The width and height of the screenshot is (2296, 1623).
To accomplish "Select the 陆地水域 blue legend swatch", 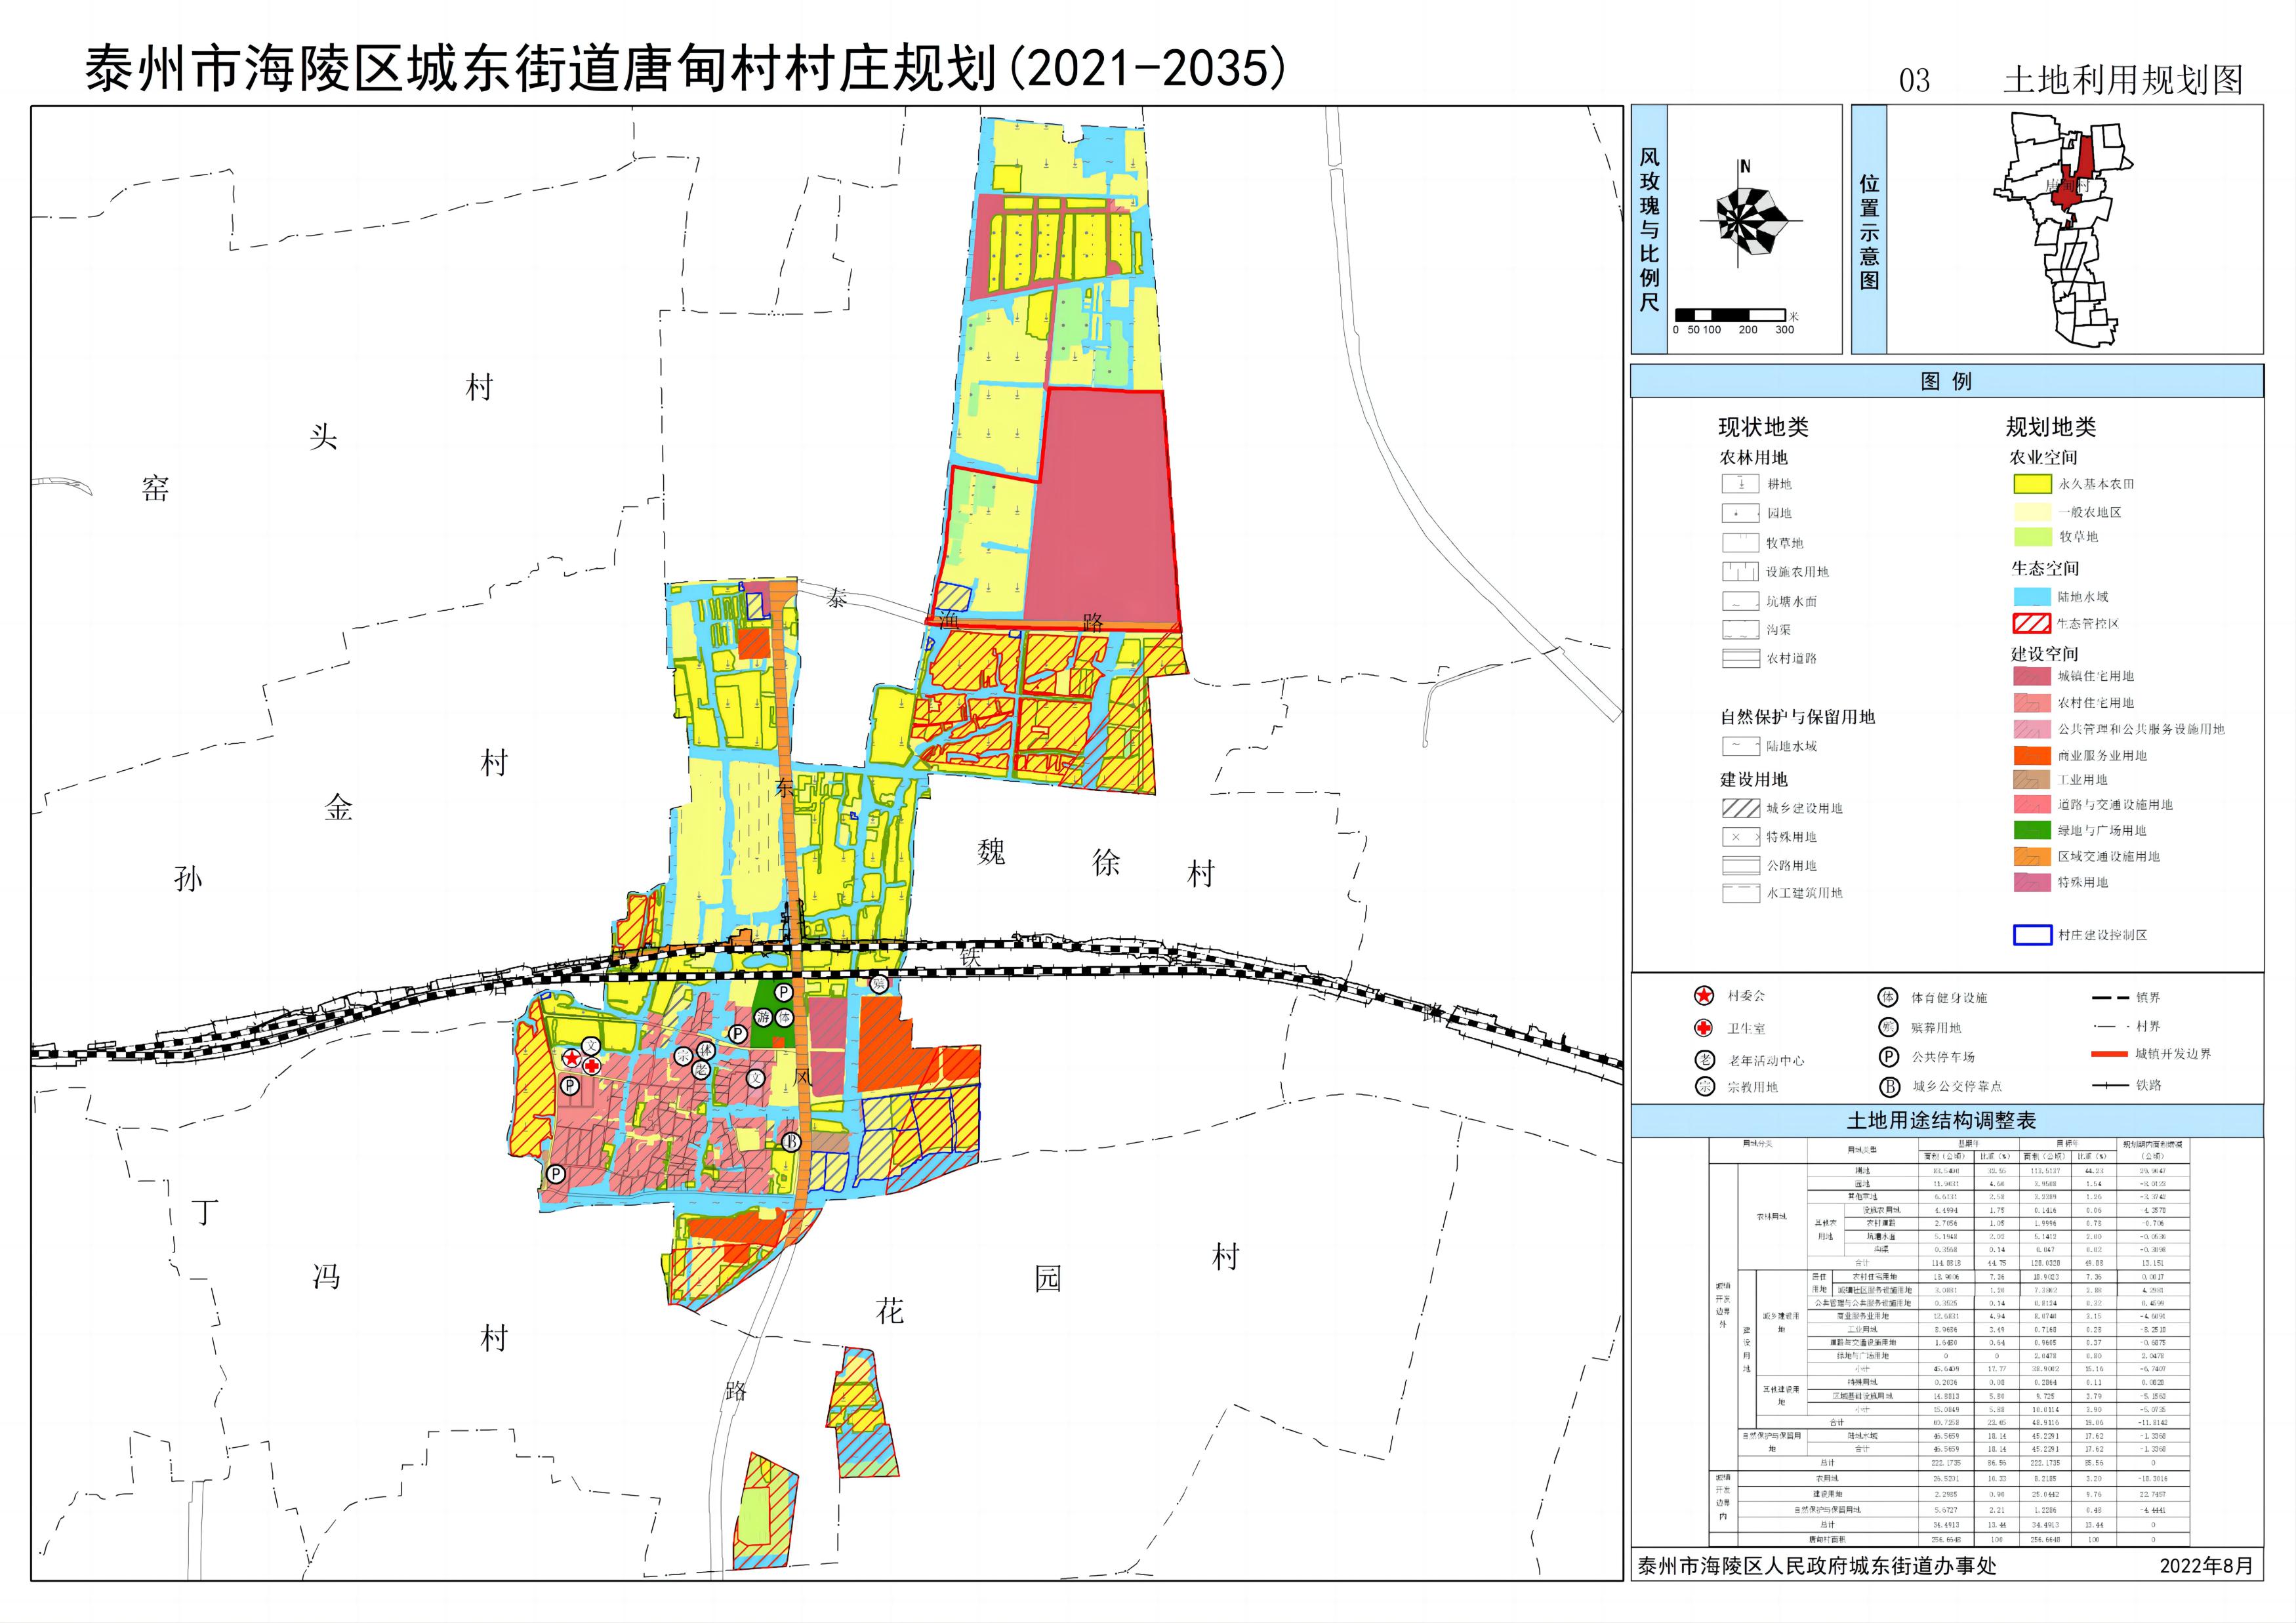I will (x=2032, y=597).
